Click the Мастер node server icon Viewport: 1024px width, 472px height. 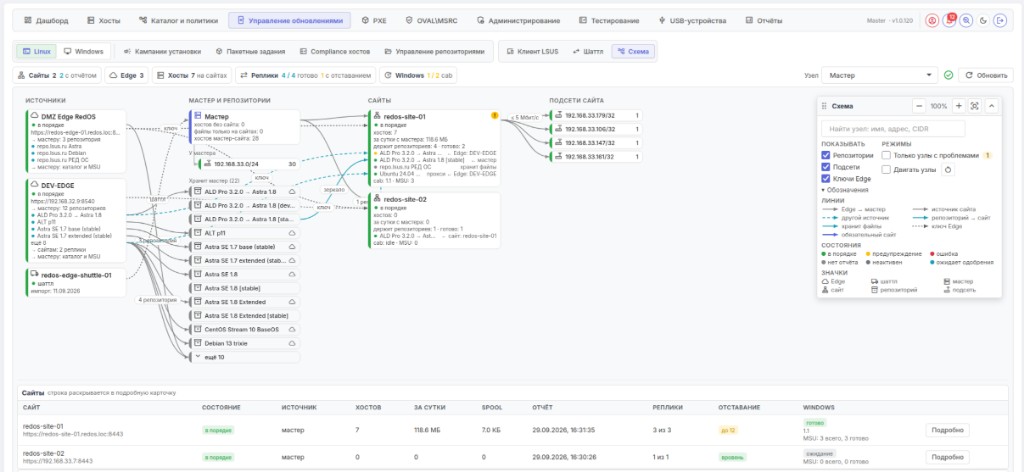pos(199,116)
